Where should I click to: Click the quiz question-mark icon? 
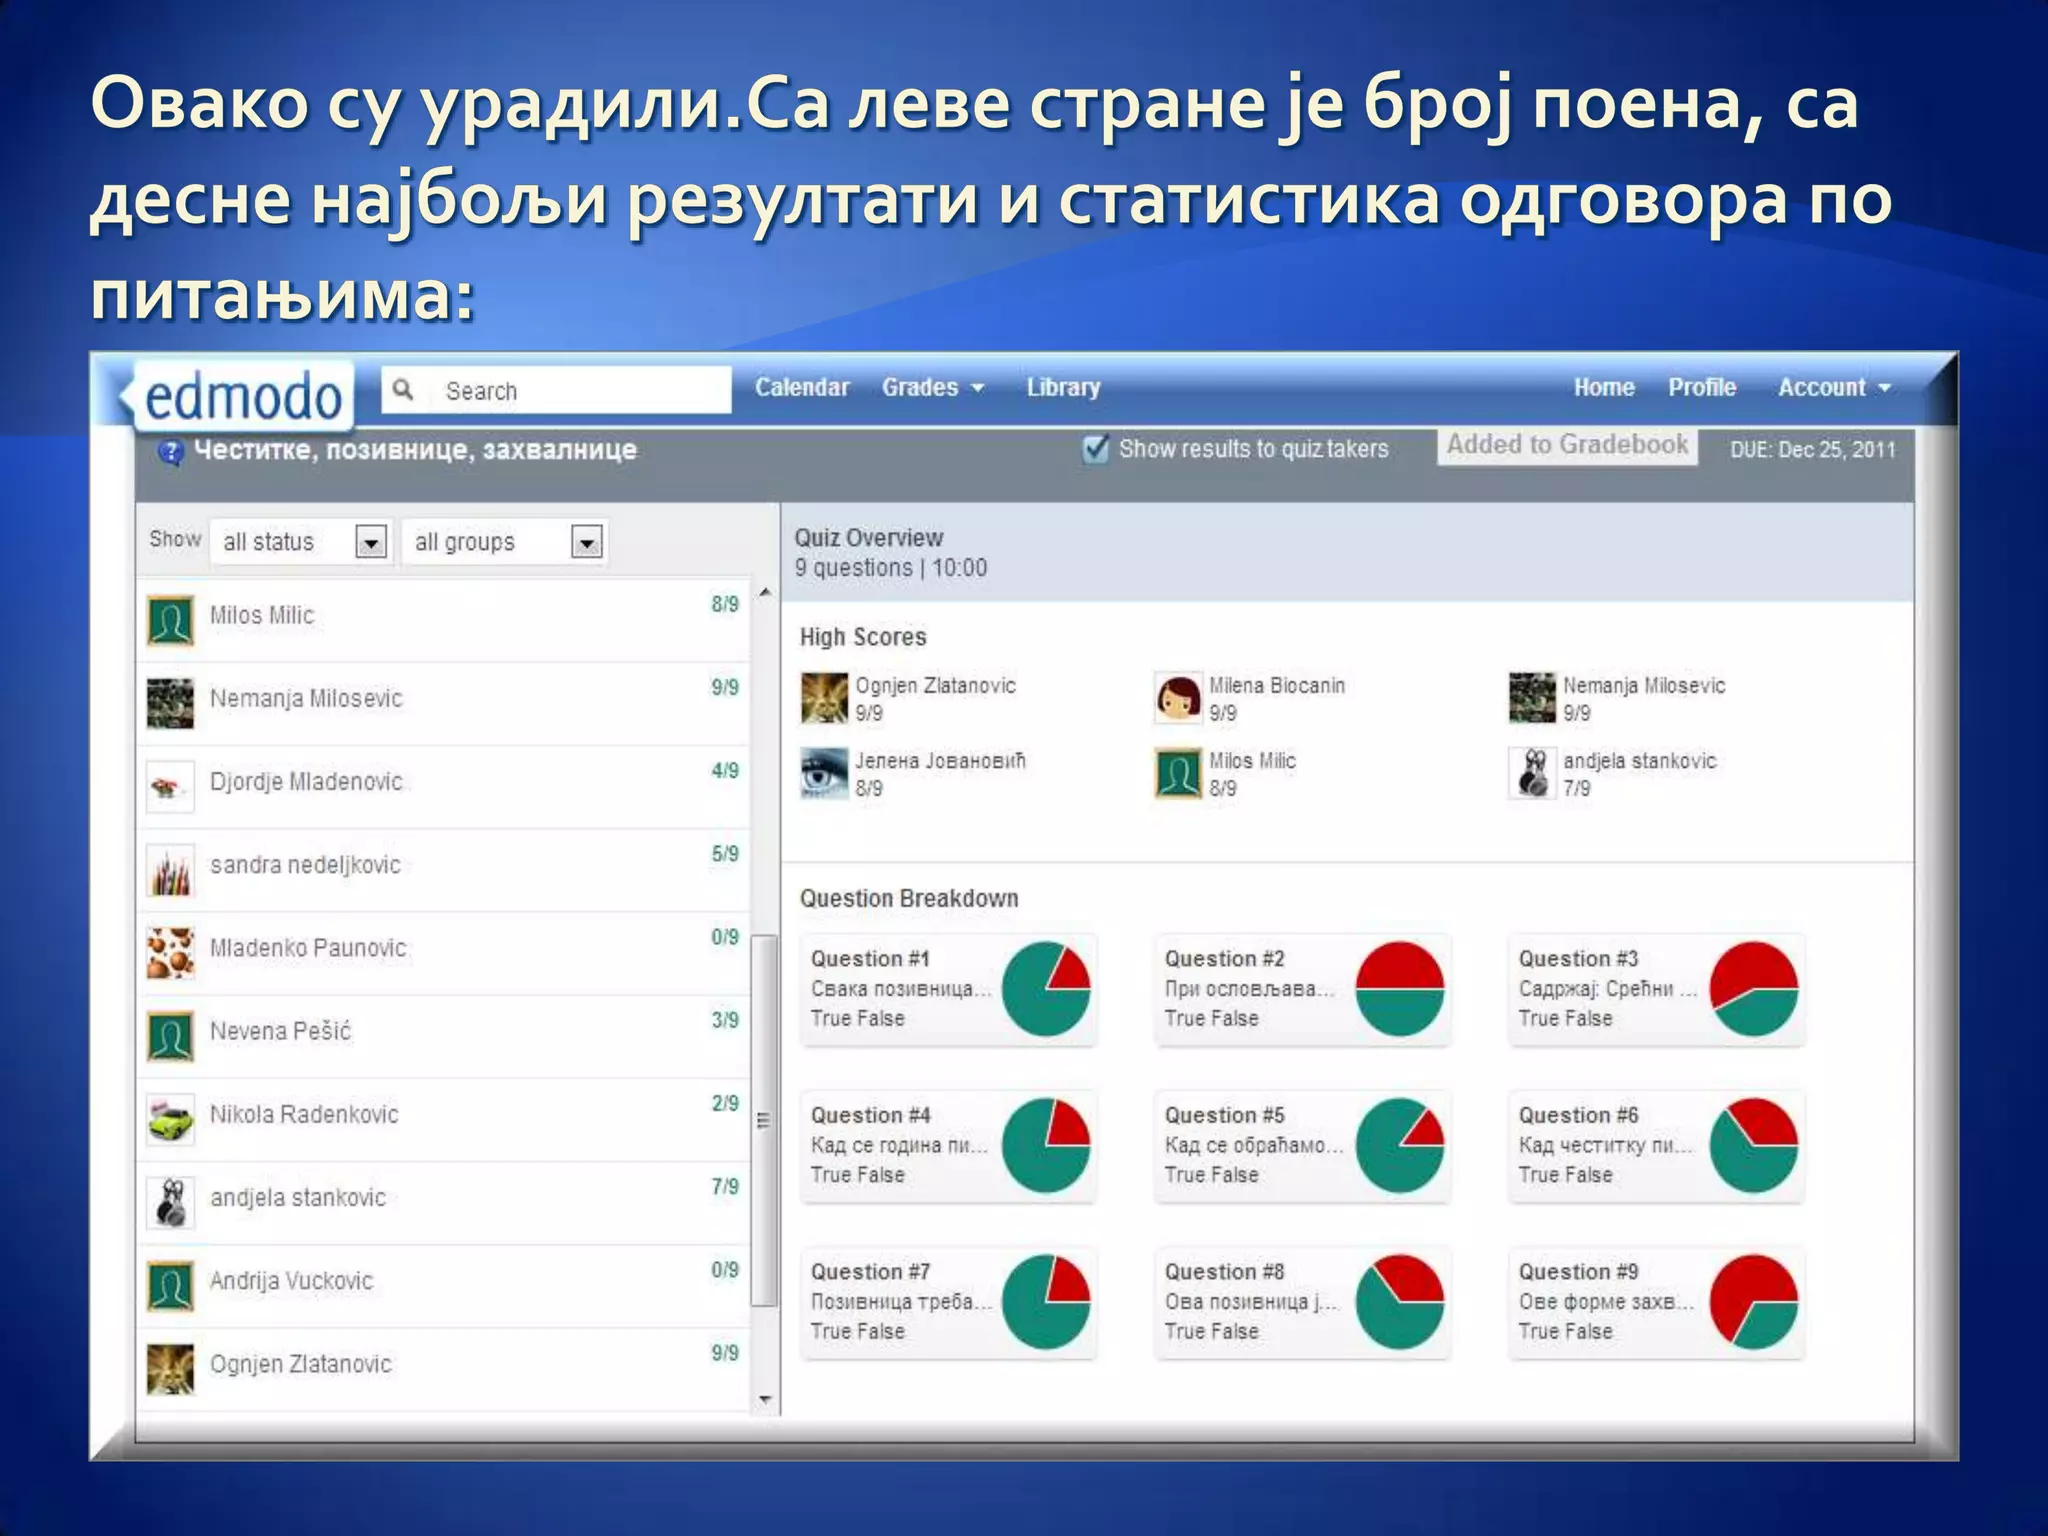(171, 452)
